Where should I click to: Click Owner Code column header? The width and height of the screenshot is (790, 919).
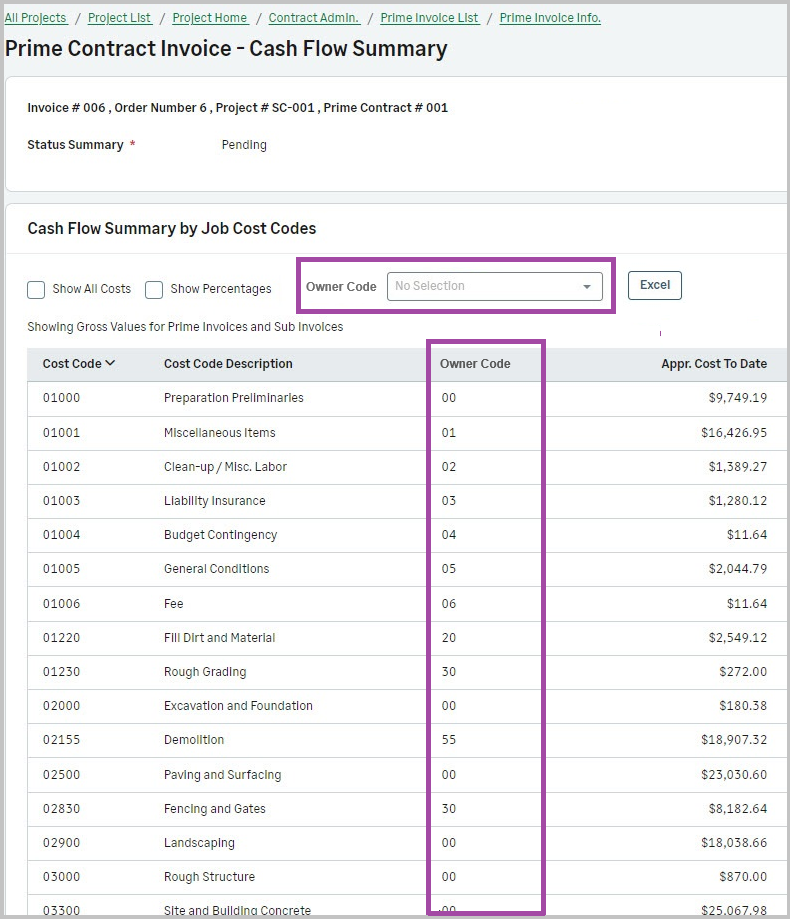[475, 363]
